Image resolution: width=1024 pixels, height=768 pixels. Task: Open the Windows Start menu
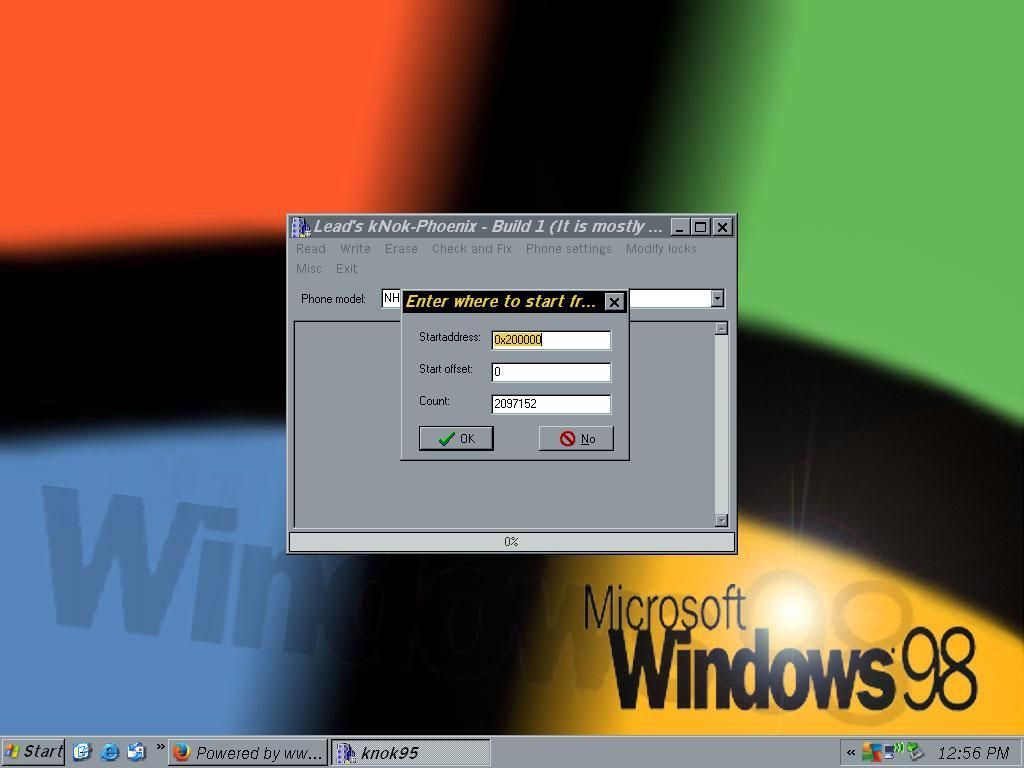[x=33, y=752]
